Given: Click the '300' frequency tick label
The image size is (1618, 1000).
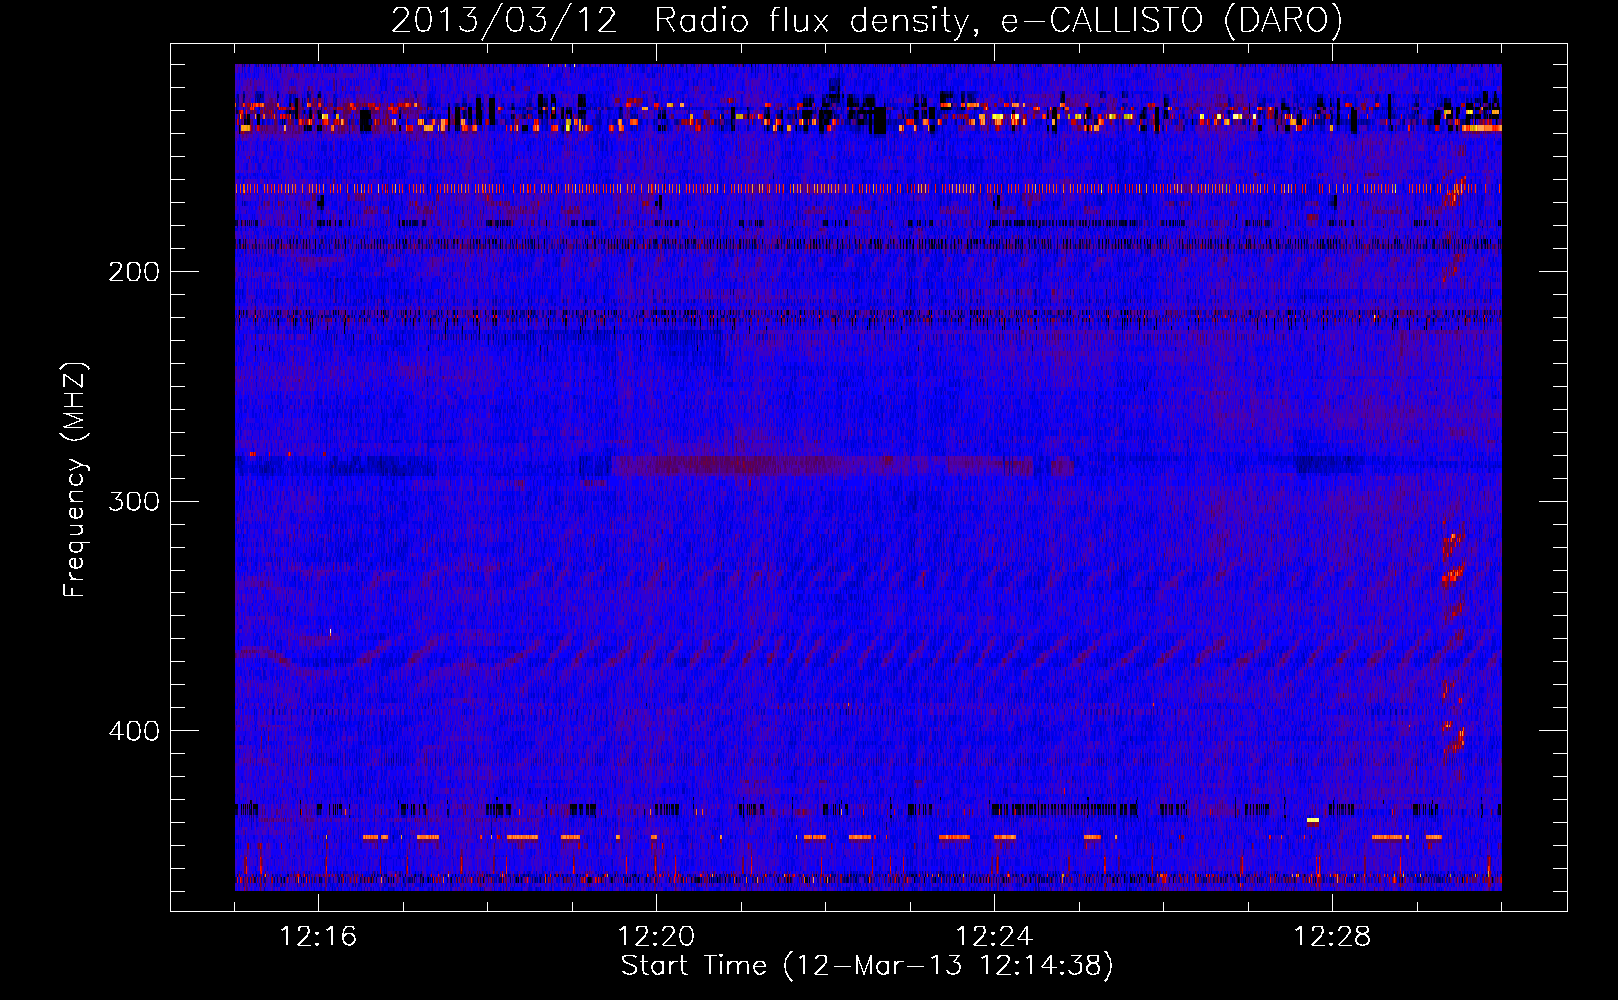Looking at the screenshot, I should click(x=133, y=501).
